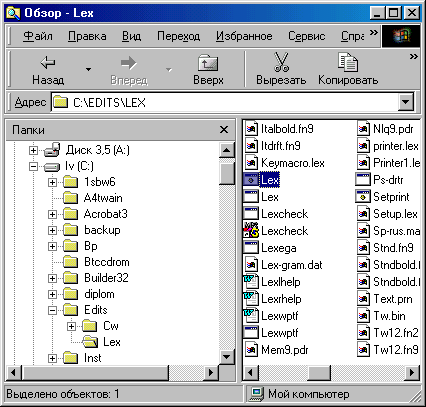Image resolution: width=426 pixels, height=407 pixels.
Task: Click the Вырезать scissors icon
Action: click(281, 62)
